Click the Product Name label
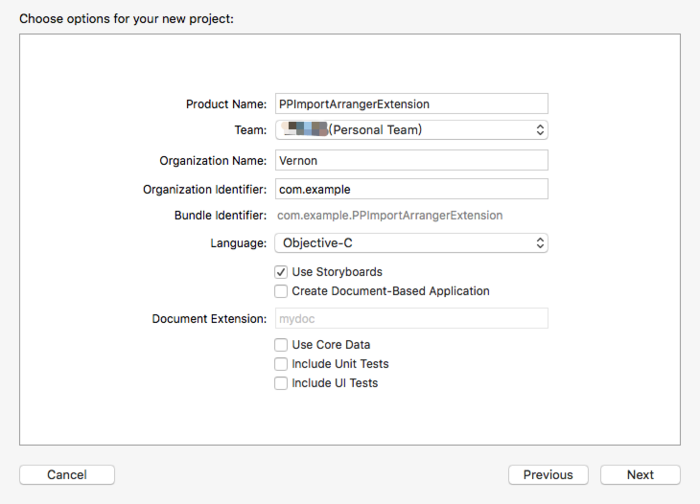700x504 pixels. pos(226,104)
